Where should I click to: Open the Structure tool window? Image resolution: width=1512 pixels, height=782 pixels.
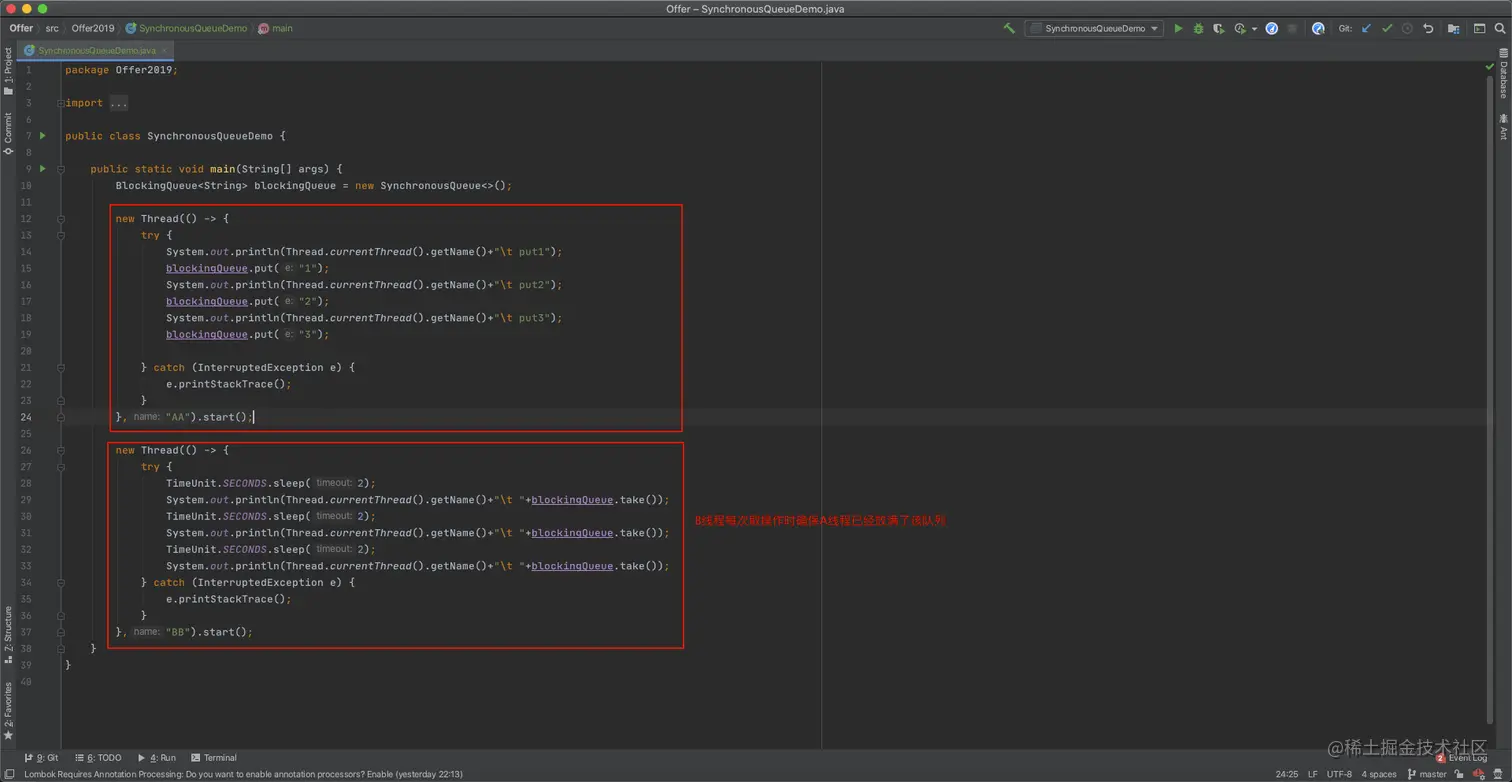click(x=8, y=635)
